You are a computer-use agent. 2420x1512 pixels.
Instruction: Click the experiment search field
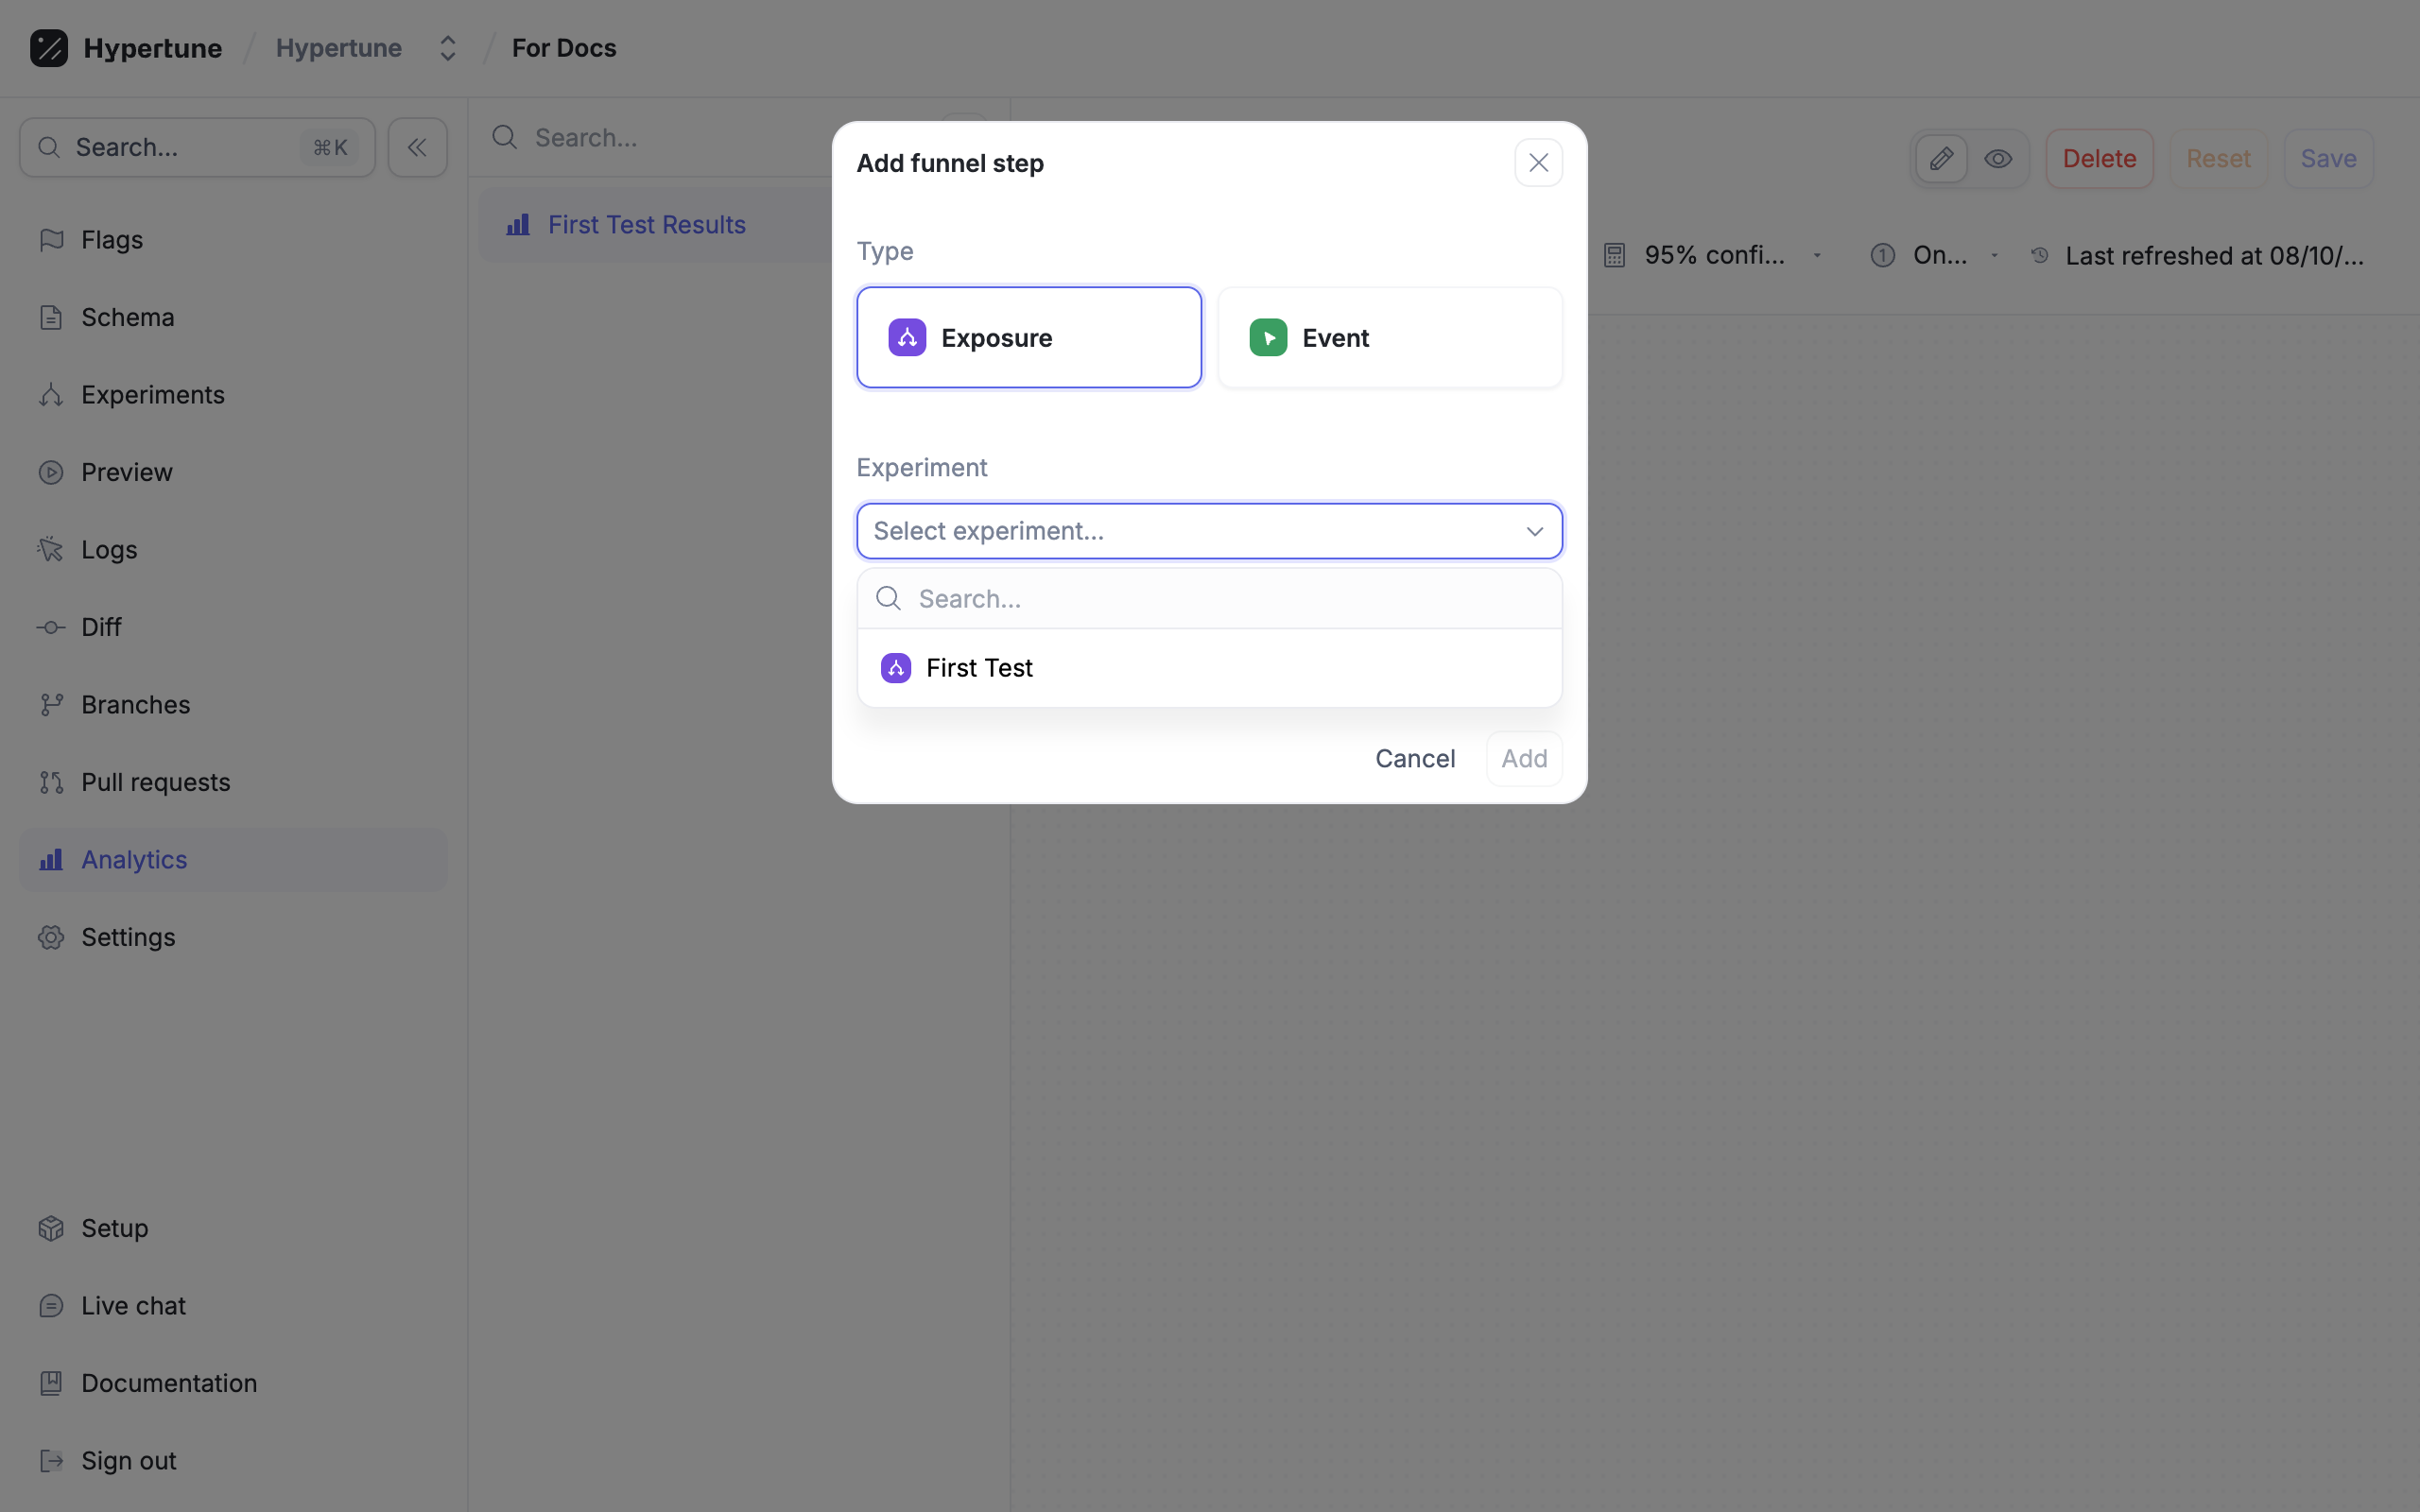[1230, 599]
